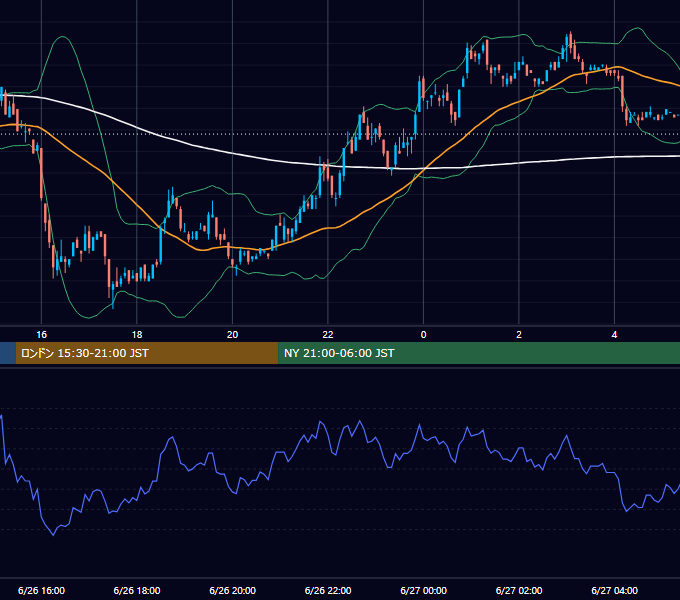Click the NY 21:00-06:00 JST session bar
The width and height of the screenshot is (680, 600).
(479, 353)
